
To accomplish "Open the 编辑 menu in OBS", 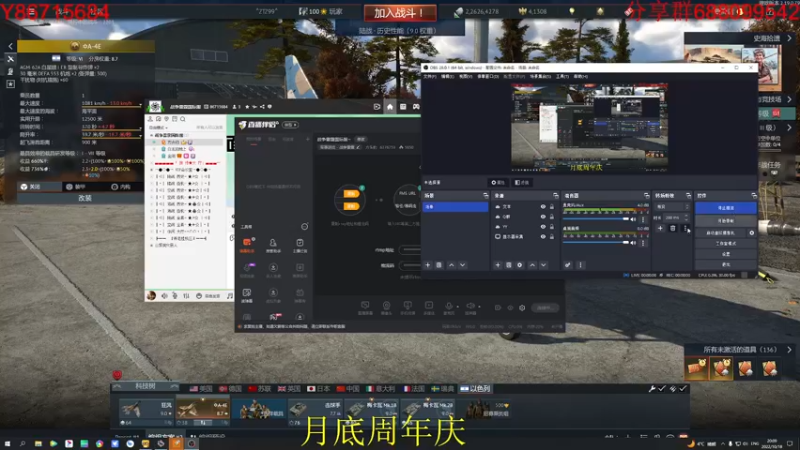I will pyautogui.click(x=447, y=77).
